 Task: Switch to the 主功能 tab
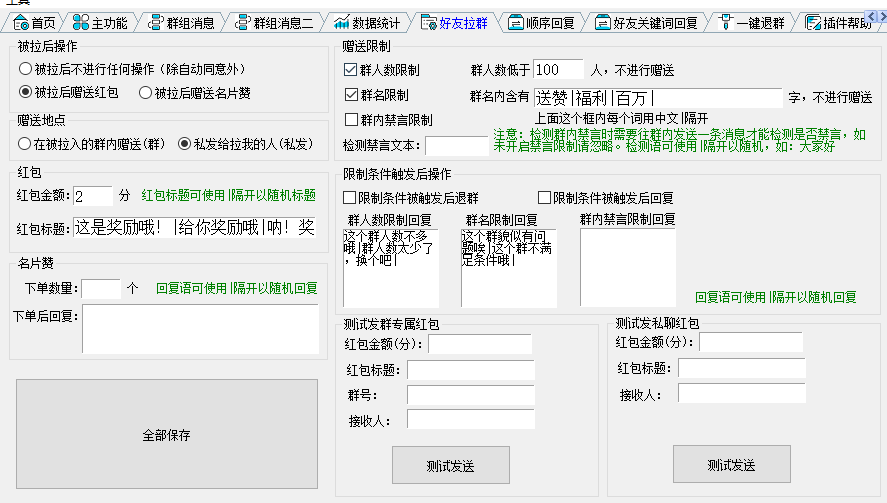coord(101,23)
